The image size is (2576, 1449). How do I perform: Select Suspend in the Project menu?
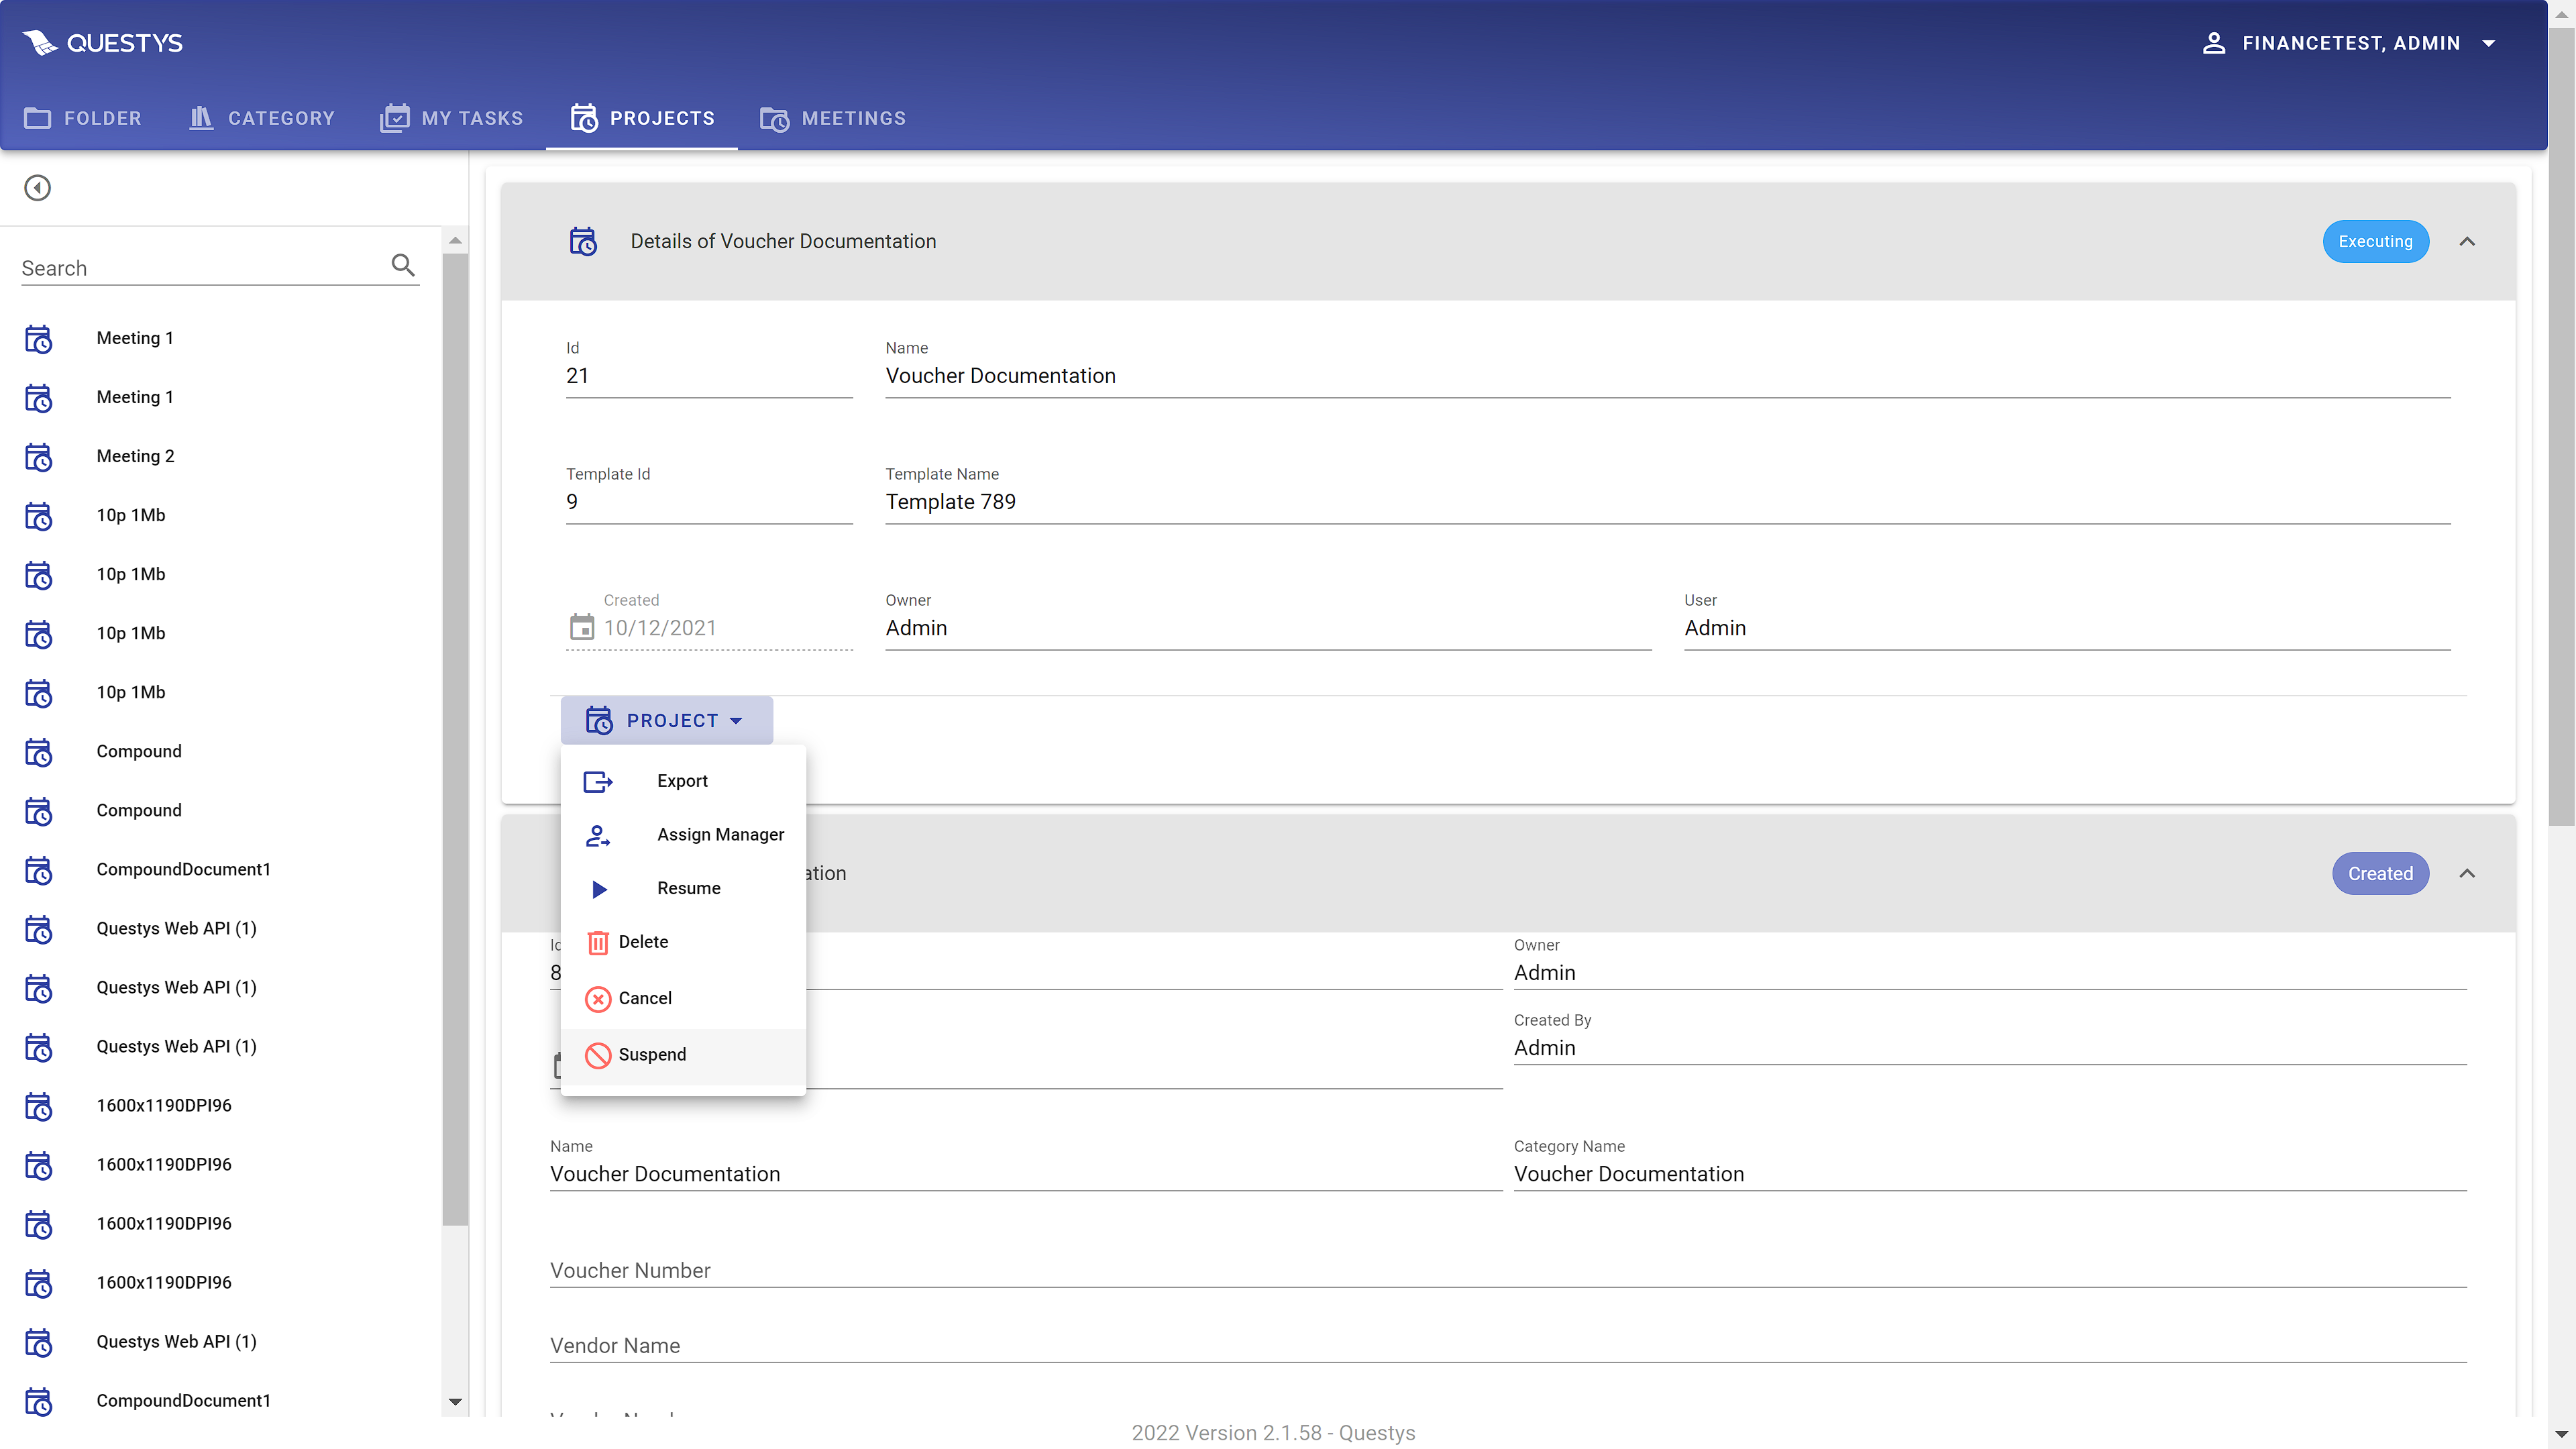[x=683, y=1055]
